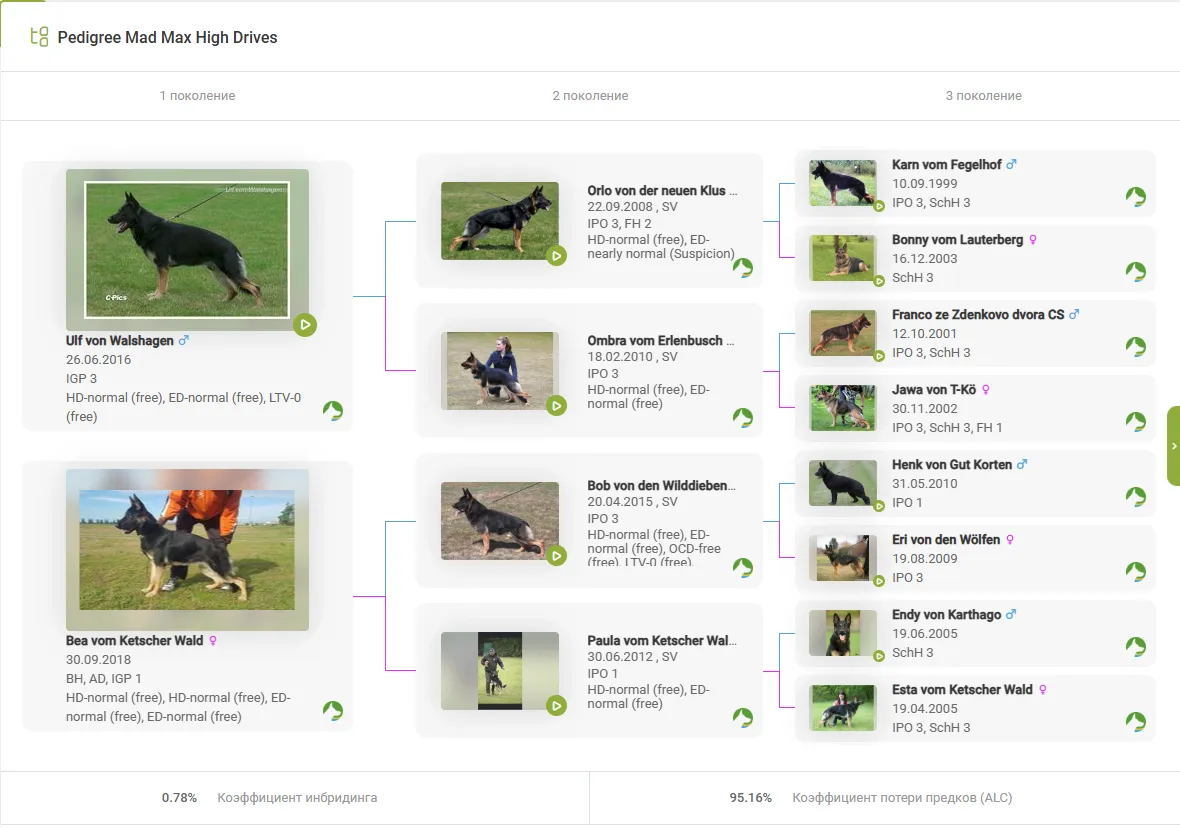Click green leaf icon next to Jawa von T-Kö
Viewport: 1180px width, 827px height.
click(1135, 422)
